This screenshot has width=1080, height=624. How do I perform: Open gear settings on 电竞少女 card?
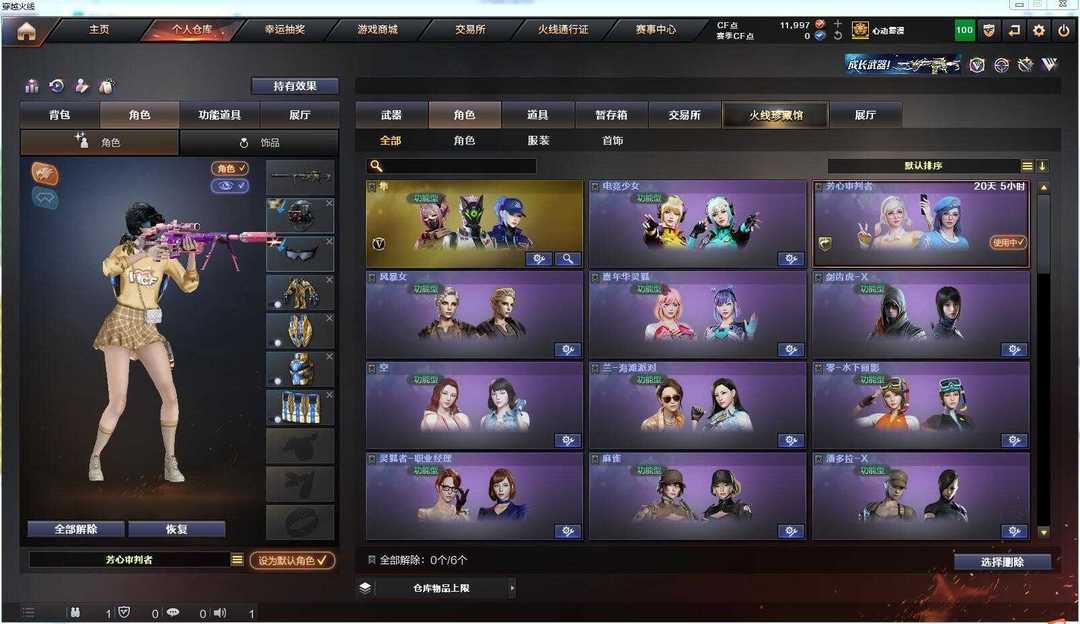click(x=791, y=259)
